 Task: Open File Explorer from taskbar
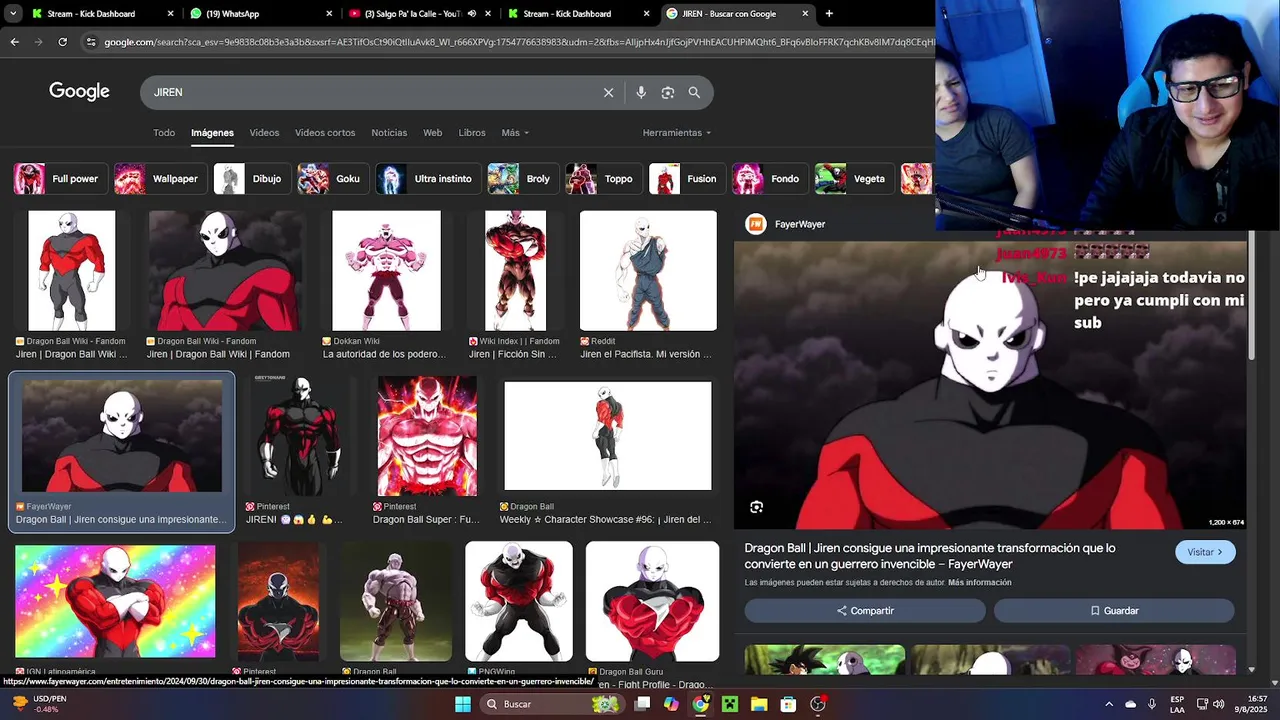click(x=758, y=704)
